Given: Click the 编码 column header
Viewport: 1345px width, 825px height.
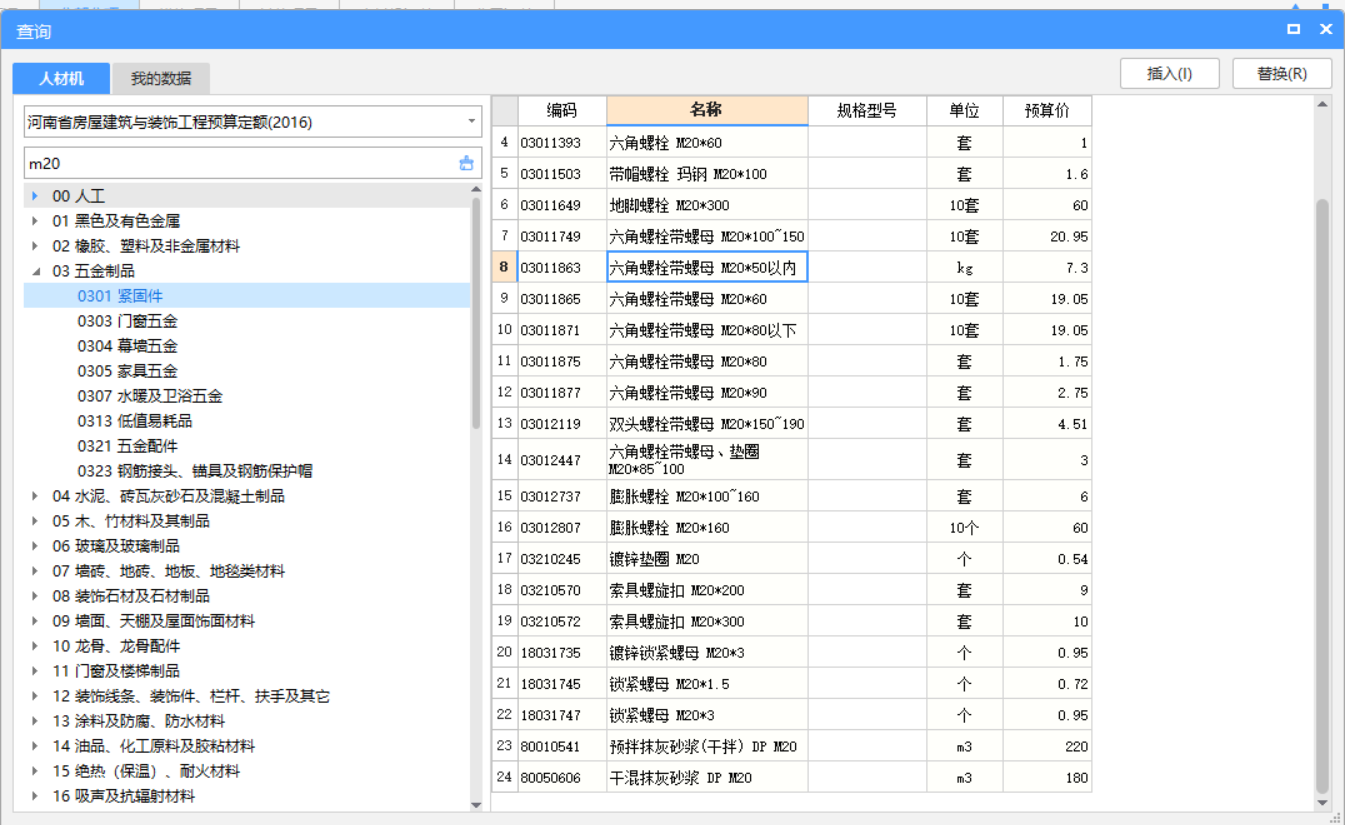Looking at the screenshot, I should pyautogui.click(x=562, y=111).
